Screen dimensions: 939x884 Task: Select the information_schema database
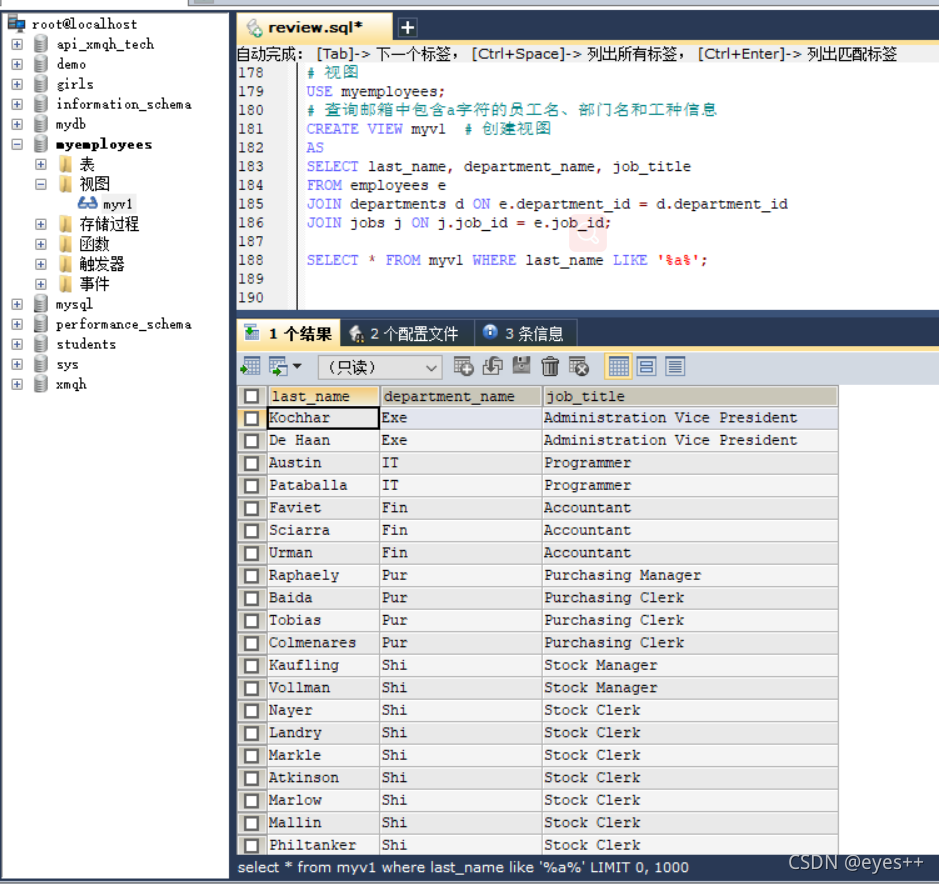point(124,104)
